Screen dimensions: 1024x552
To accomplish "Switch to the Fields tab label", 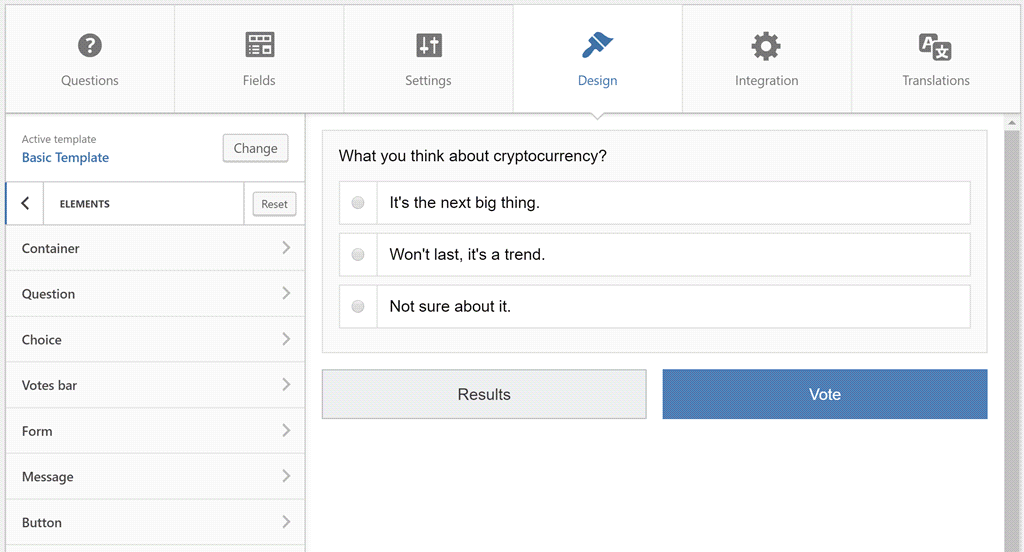I will pos(259,80).
